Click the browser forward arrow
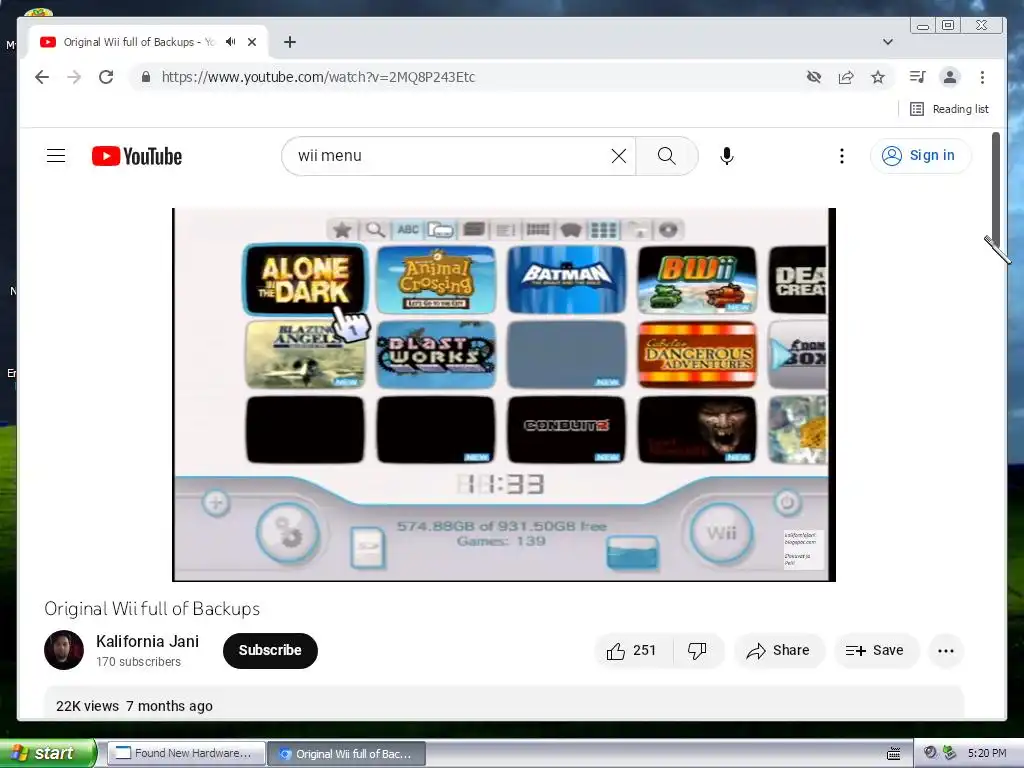Image resolution: width=1024 pixels, height=768 pixels. coord(74,77)
